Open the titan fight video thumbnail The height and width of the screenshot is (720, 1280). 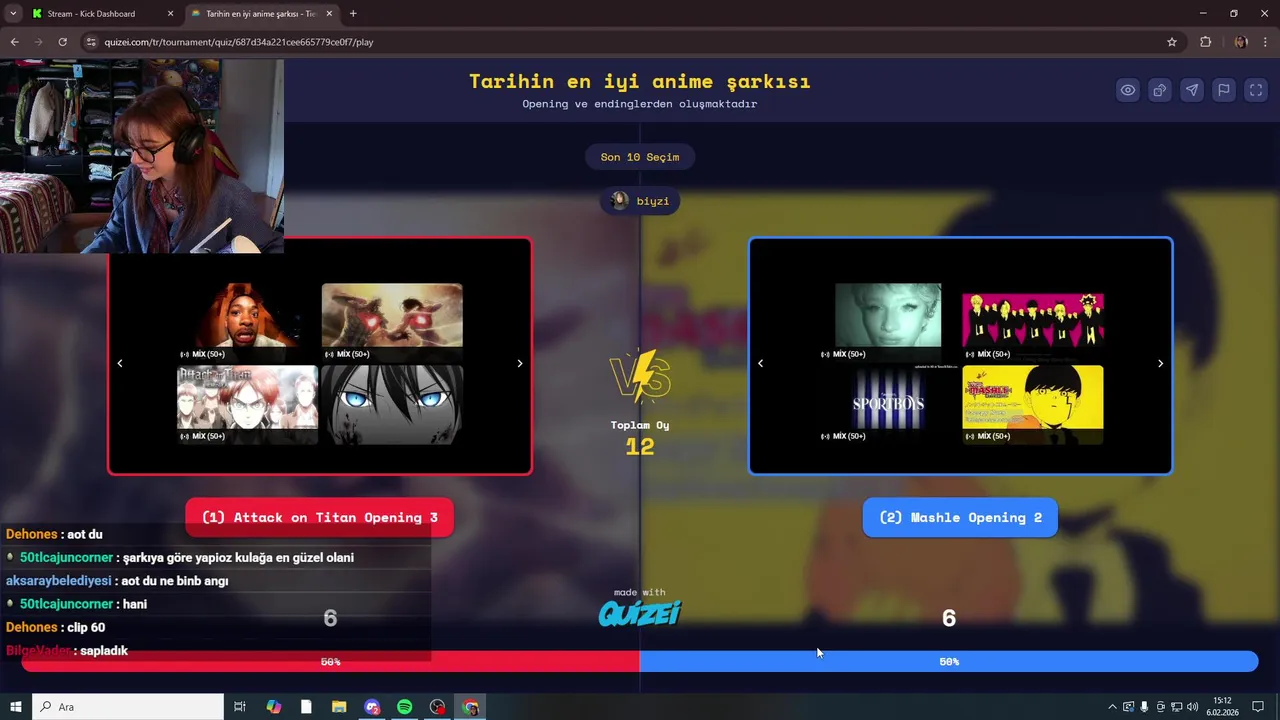[x=392, y=321]
